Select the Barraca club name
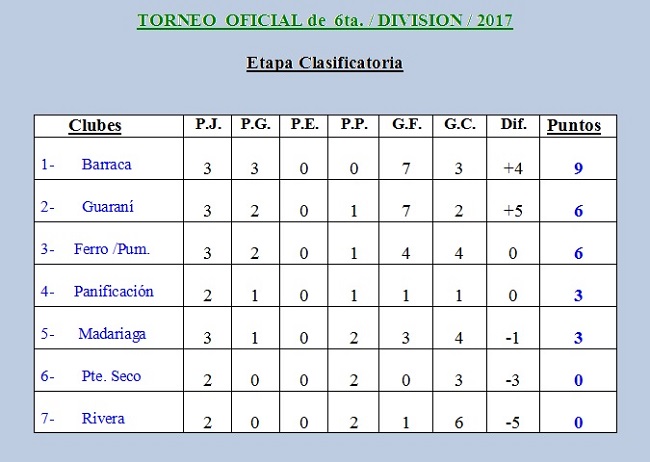650x462 pixels. click(x=107, y=165)
